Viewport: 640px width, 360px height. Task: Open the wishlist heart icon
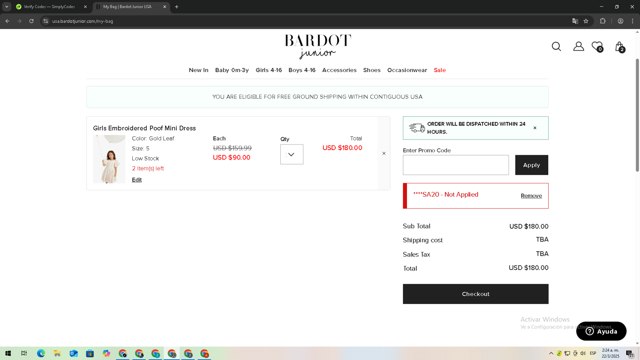[597, 47]
